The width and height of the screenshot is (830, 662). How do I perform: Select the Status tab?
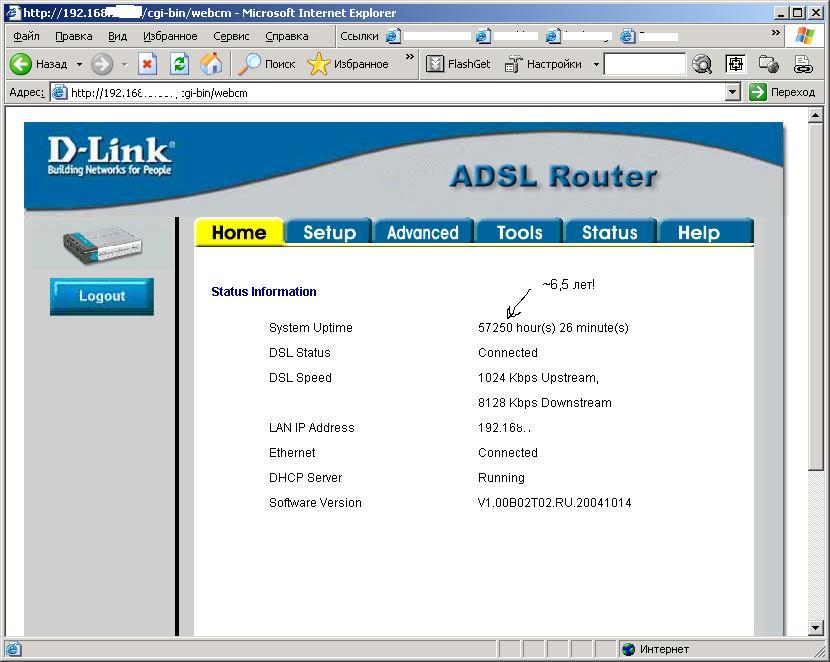click(609, 232)
